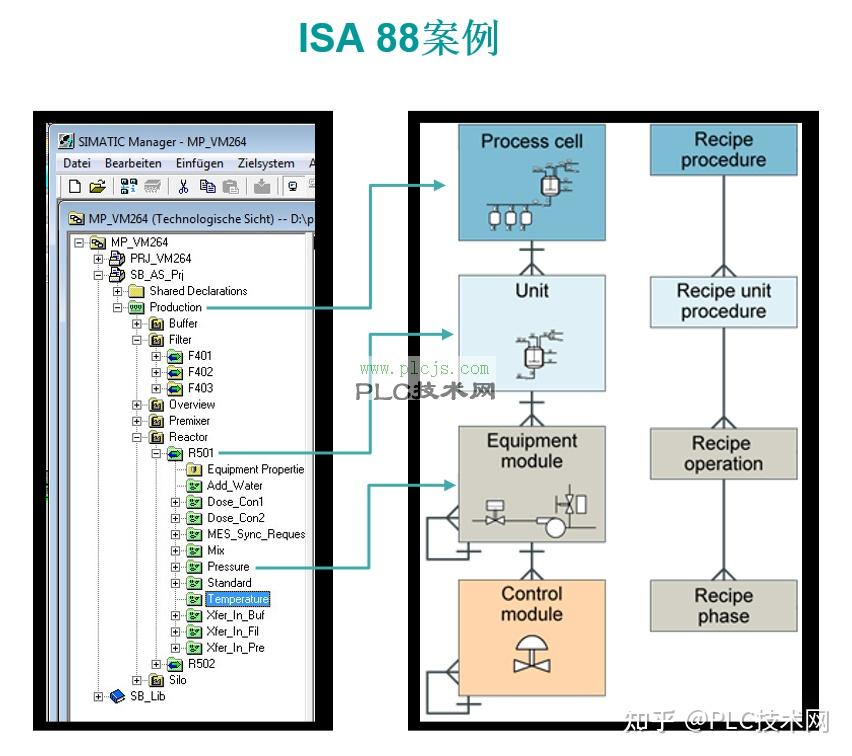
Task: Click the Equipment Properties folder icon
Action: pyautogui.click(x=194, y=470)
